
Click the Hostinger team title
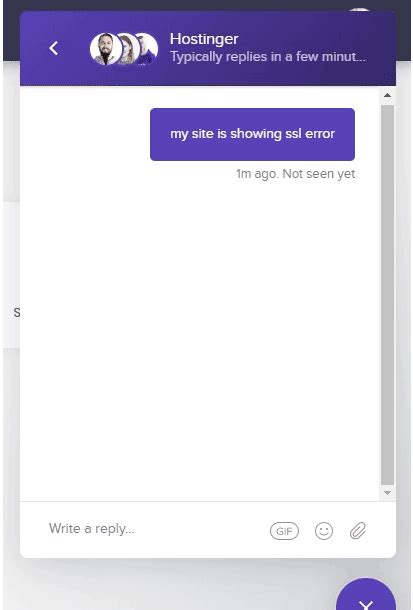click(204, 39)
